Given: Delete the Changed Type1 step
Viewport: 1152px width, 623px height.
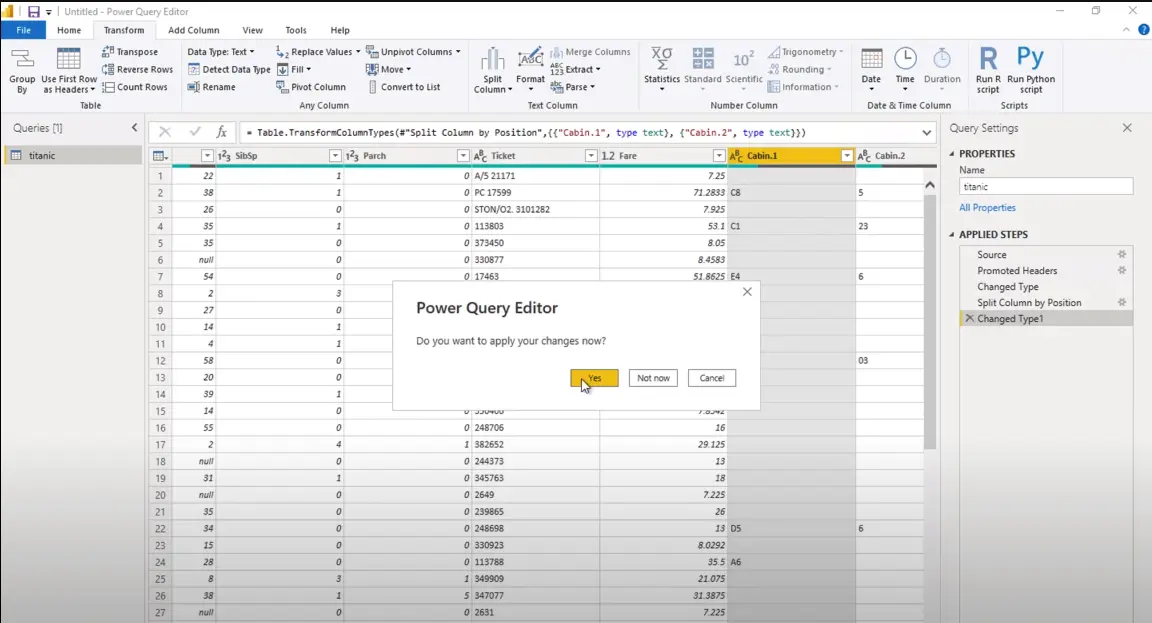Looking at the screenshot, I should 969,318.
